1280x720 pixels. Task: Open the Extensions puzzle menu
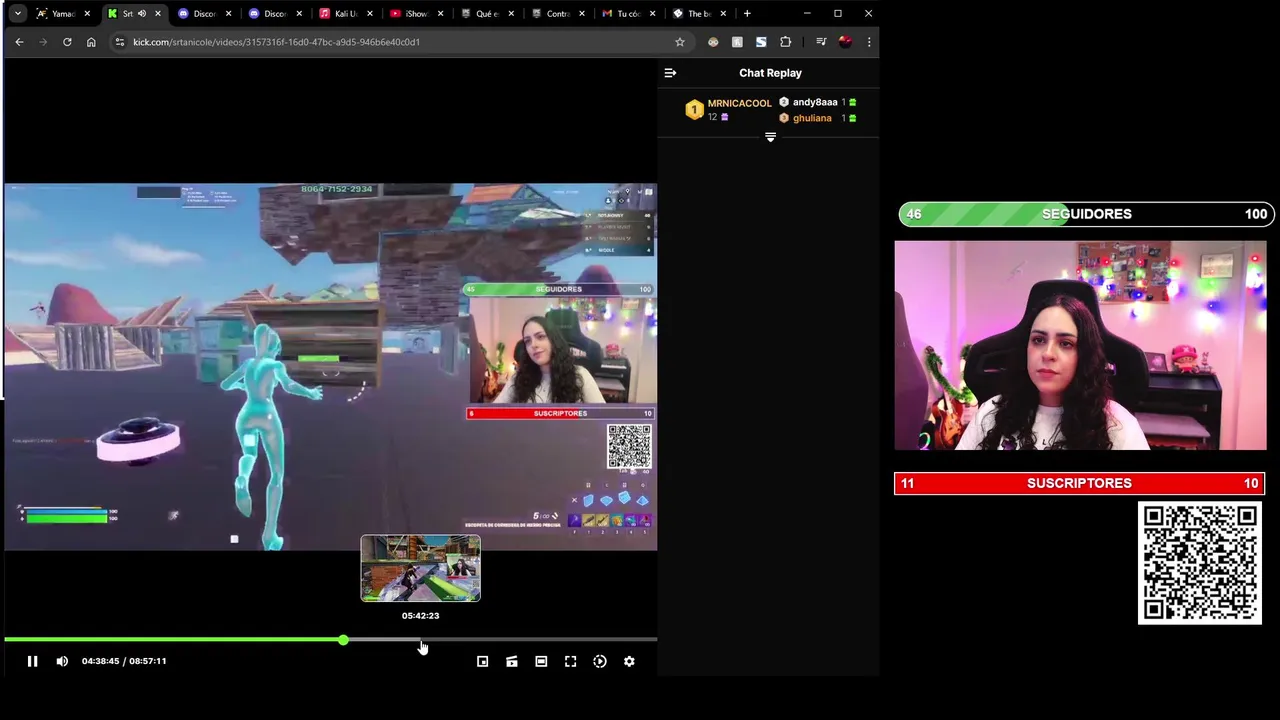click(x=785, y=42)
